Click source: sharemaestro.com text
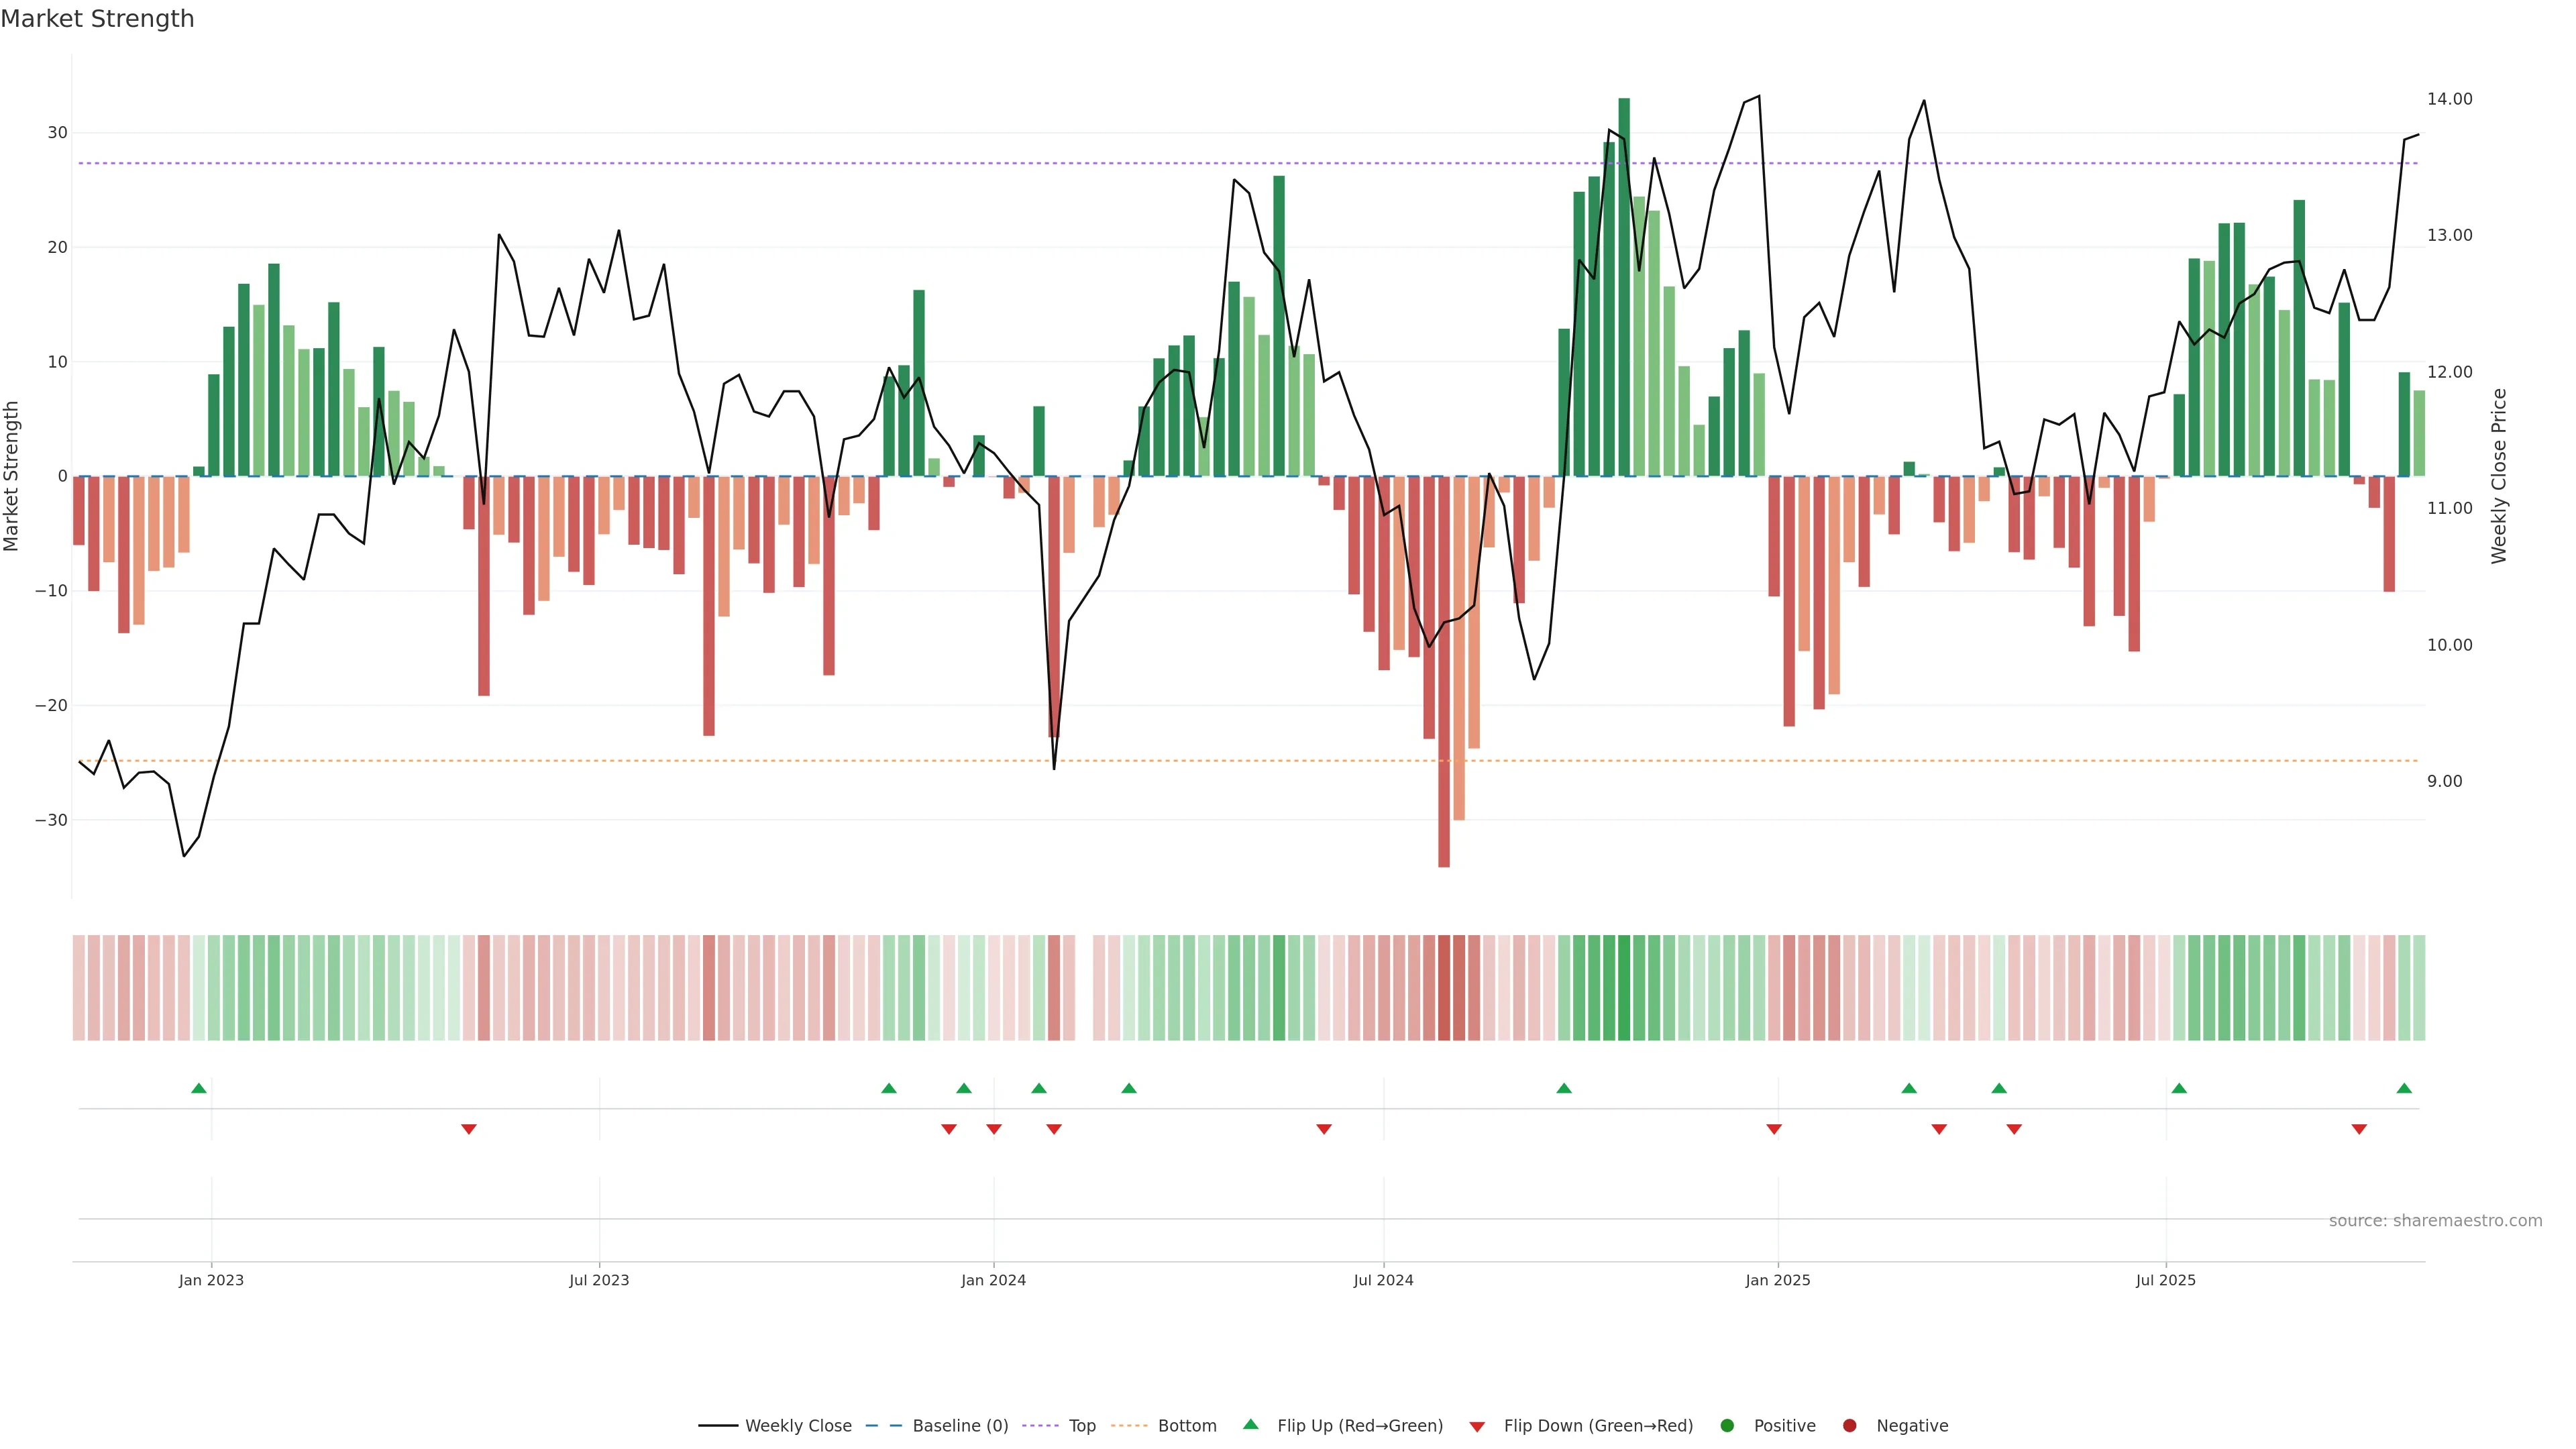This screenshot has height=1449, width=2576. click(2435, 1220)
